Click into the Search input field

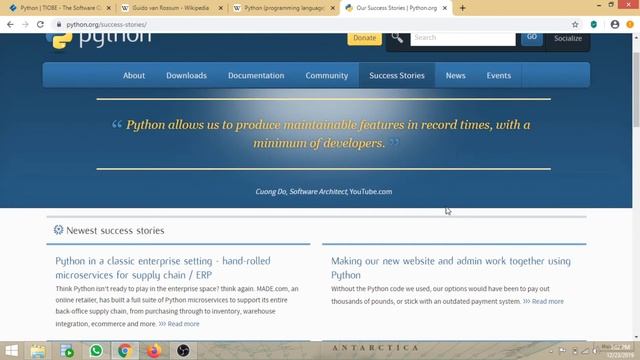click(x=463, y=38)
